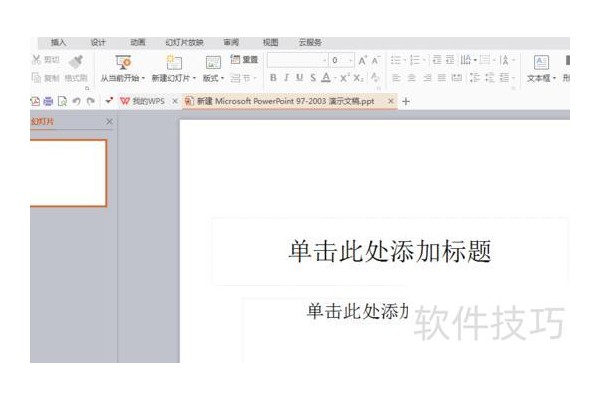The width and height of the screenshot is (600, 400).
Task: Click the Copy (复制) icon
Action: click(36, 78)
